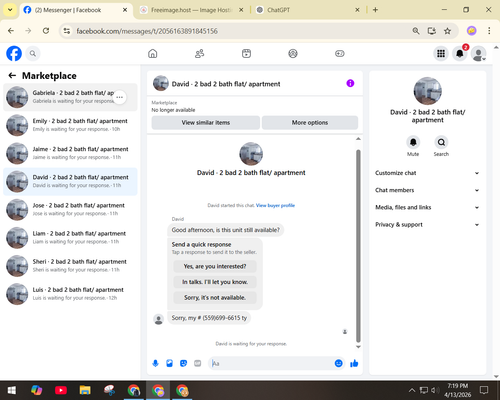Expand the Customize chat section
Viewport: 500px width, 400px height.
(x=427, y=173)
